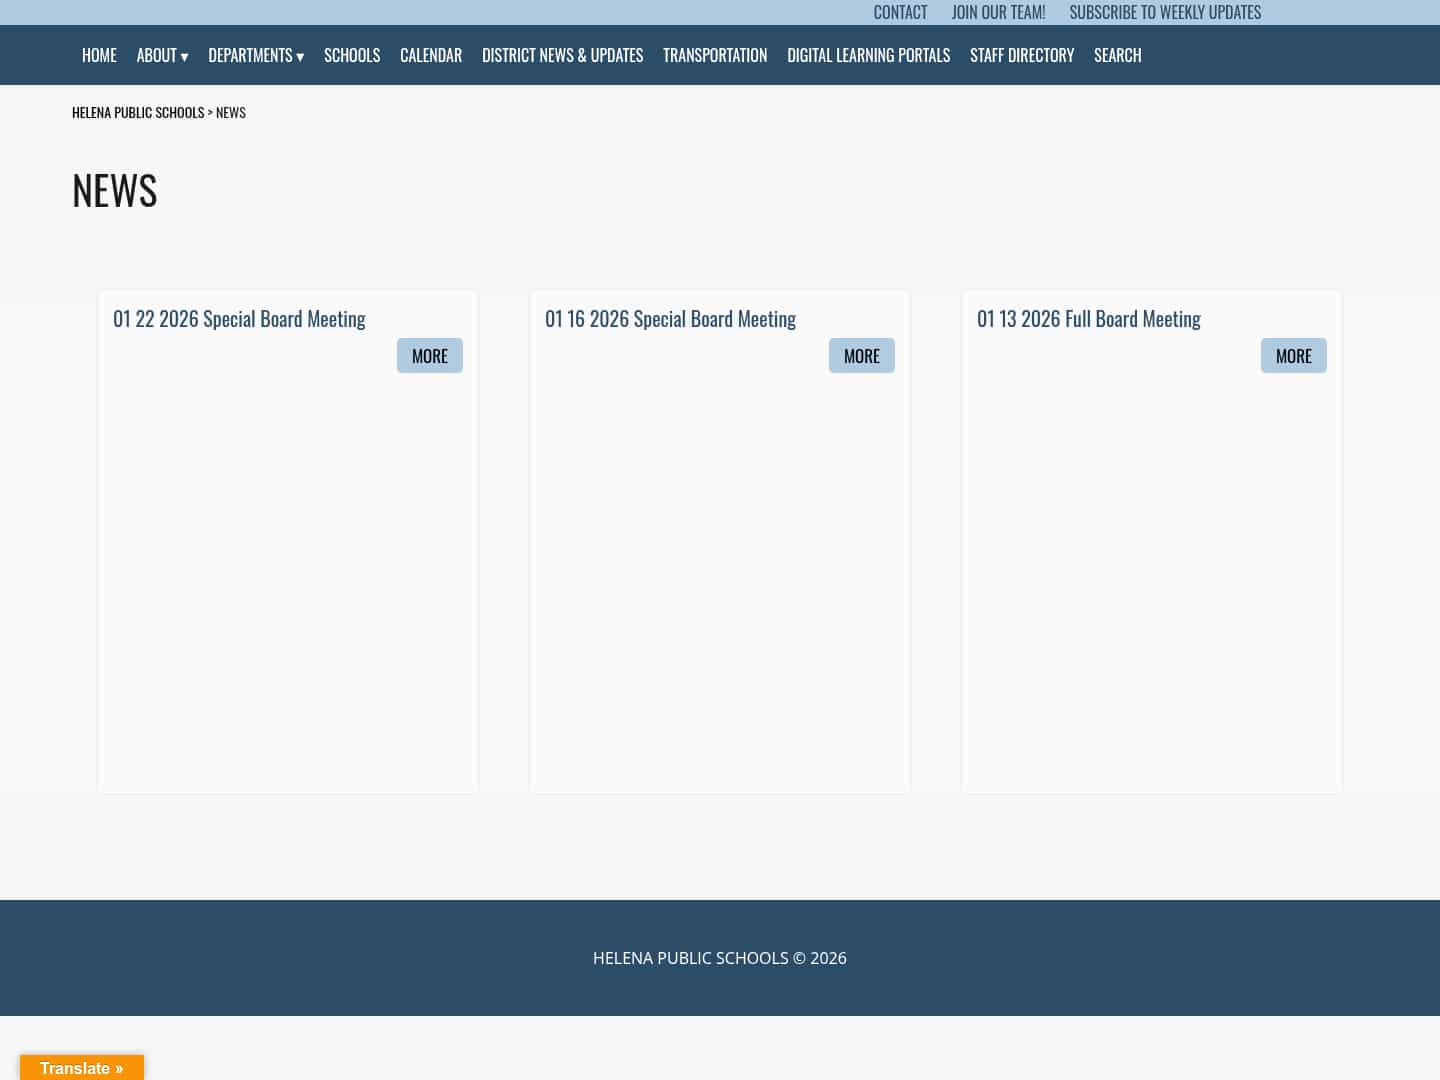Screen dimensions: 1440x1080
Task: Visit DIGITAL LEARNING PORTALS
Action: (868, 55)
